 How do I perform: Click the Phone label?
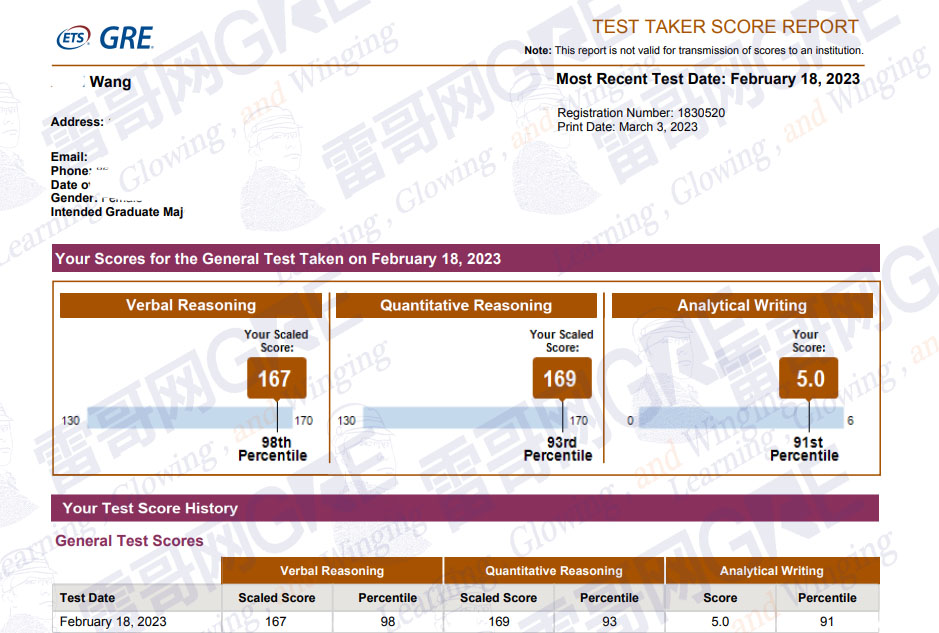point(71,171)
